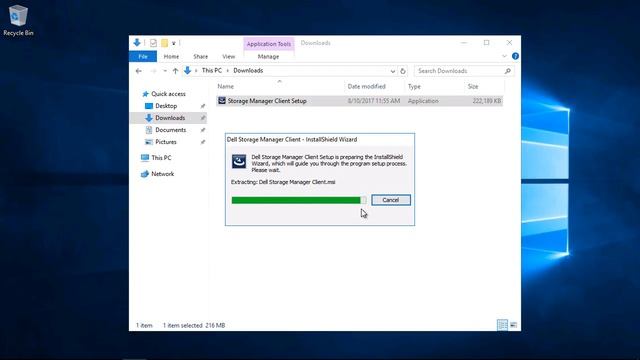
Task: Open the File ribbon tab
Action: 143,56
